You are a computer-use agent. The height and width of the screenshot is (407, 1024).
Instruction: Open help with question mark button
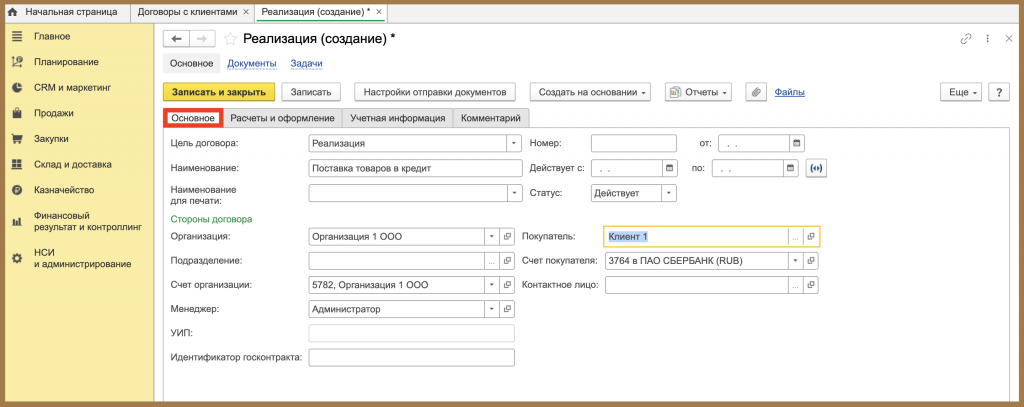tap(999, 93)
